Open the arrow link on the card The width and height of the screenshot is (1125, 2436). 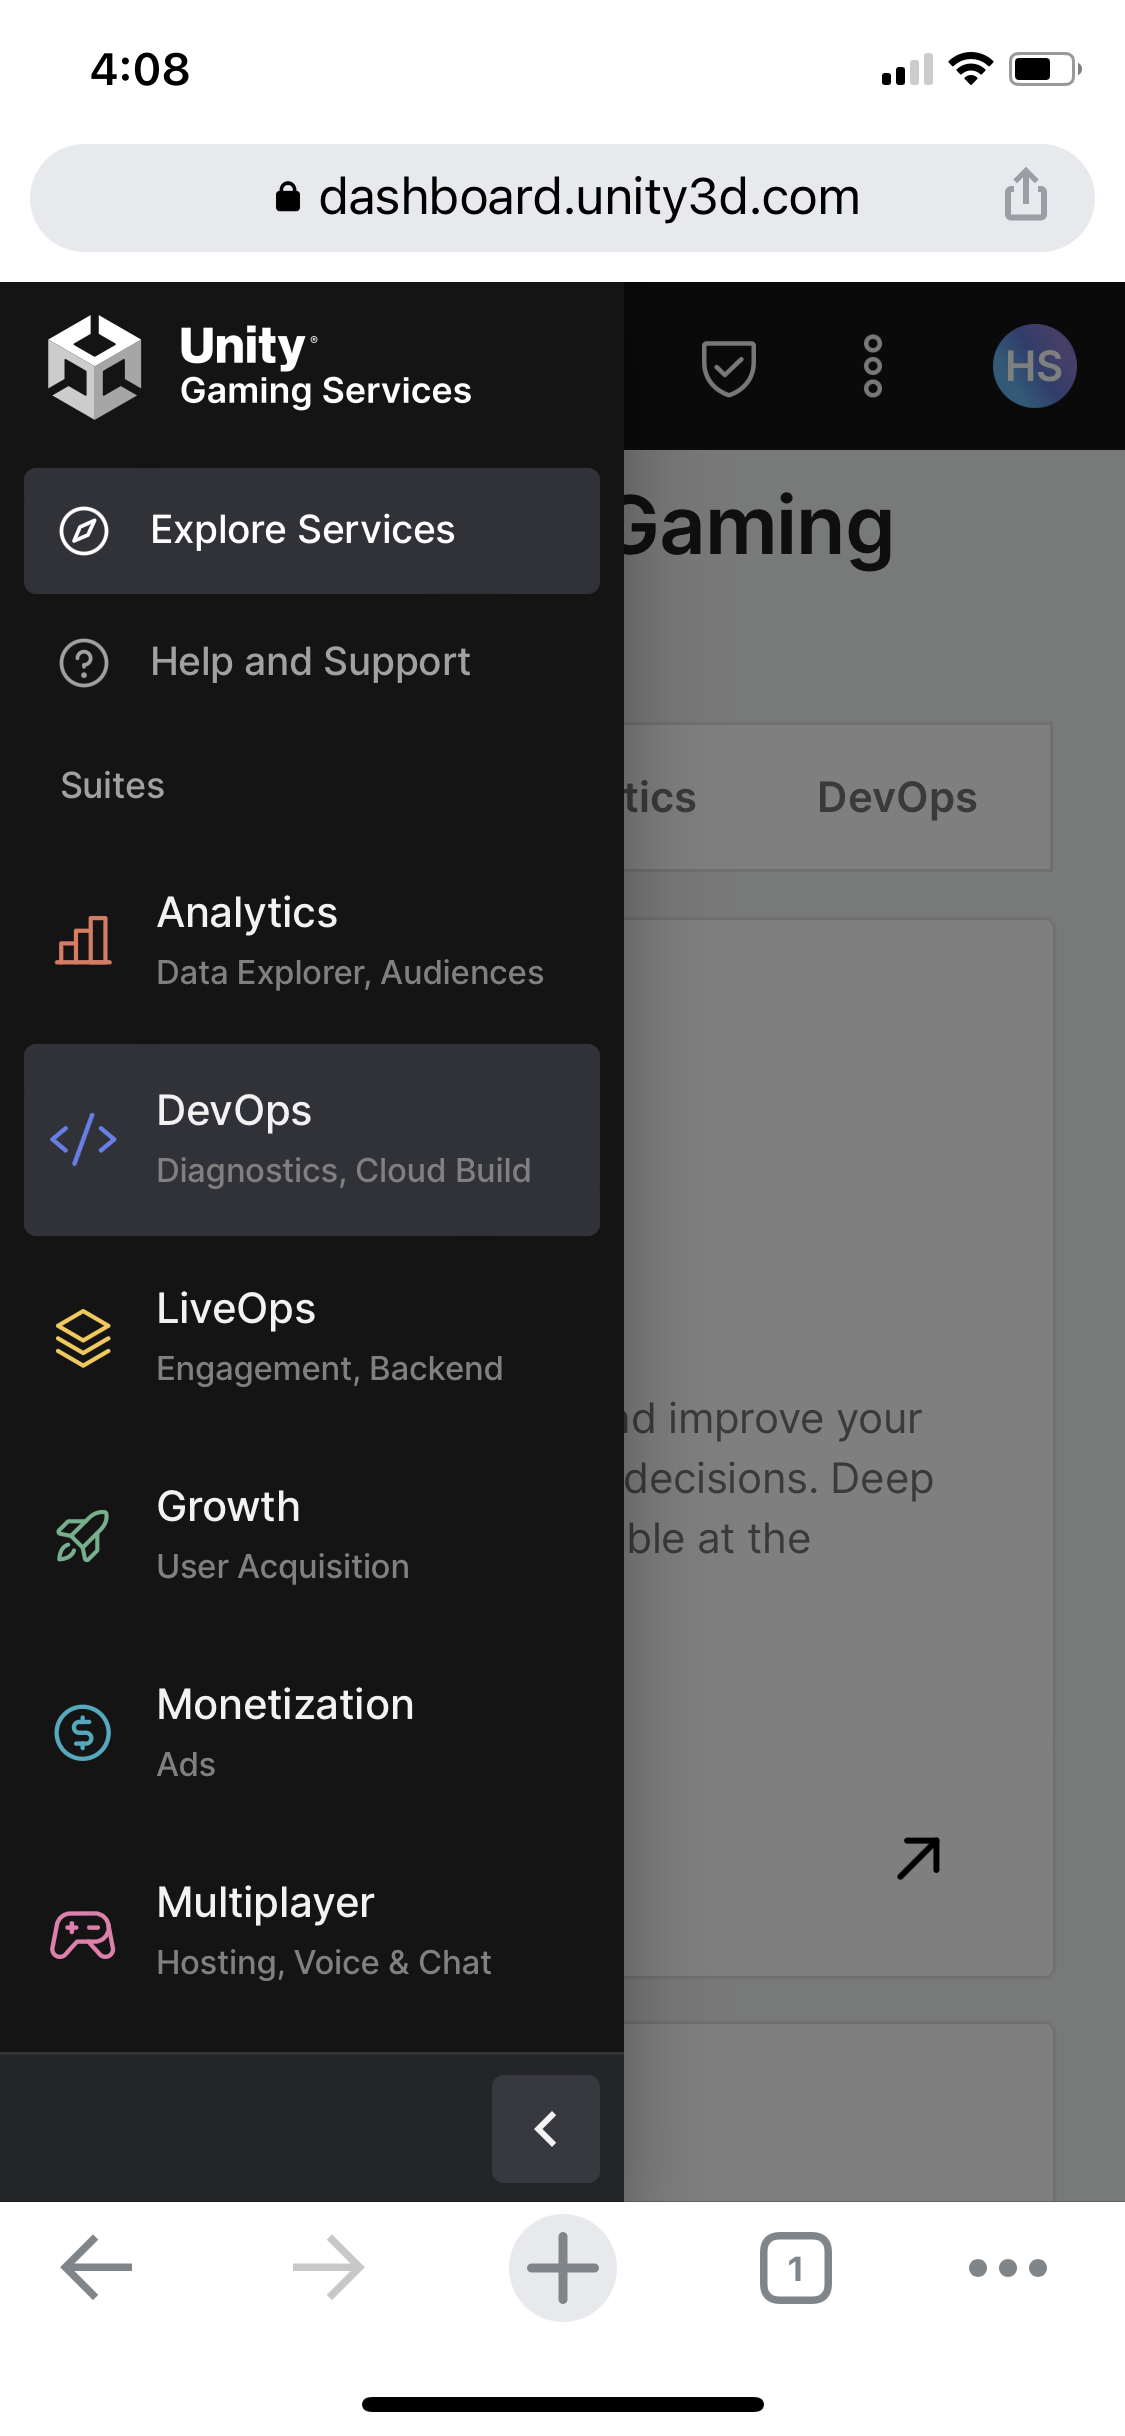tap(918, 1858)
